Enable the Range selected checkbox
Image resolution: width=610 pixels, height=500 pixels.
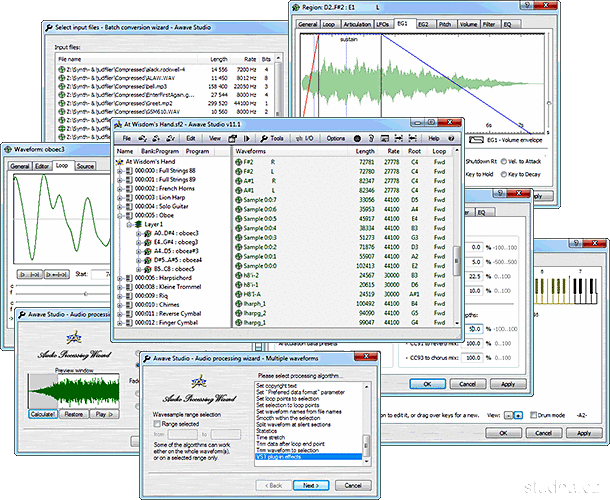click(157, 424)
